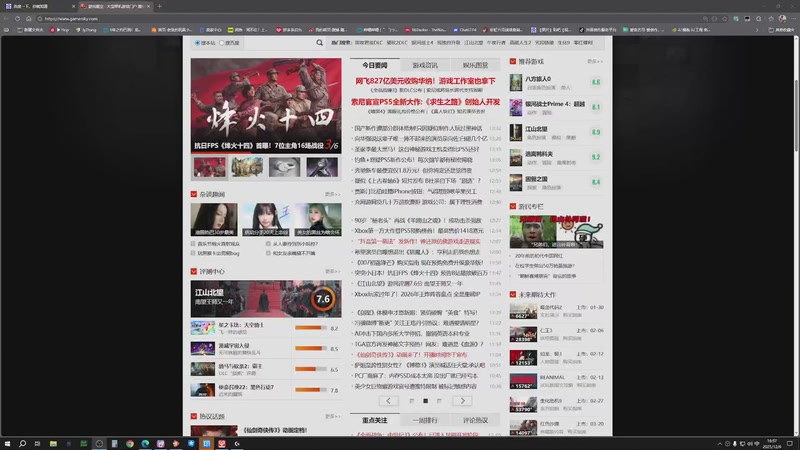Open the Windows Start menu
This screenshot has width=800, height=450.
click(7, 444)
